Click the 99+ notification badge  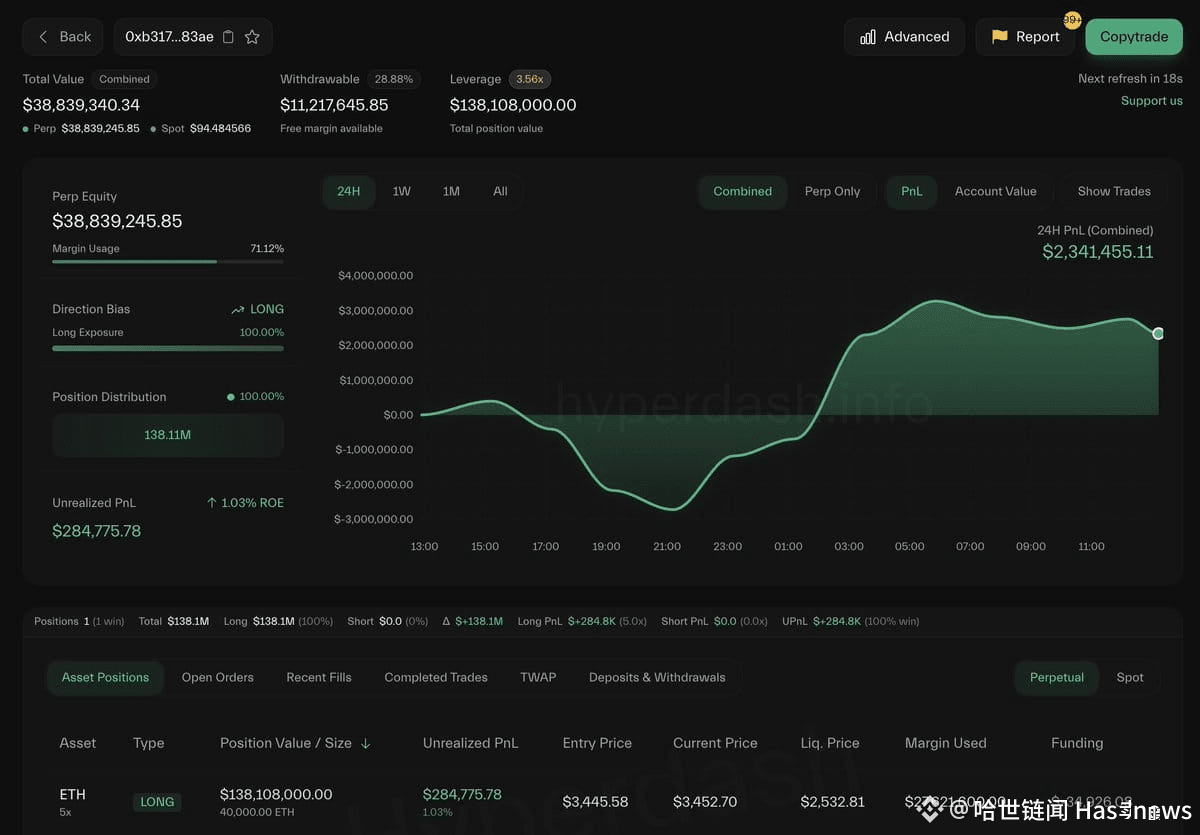1071,20
